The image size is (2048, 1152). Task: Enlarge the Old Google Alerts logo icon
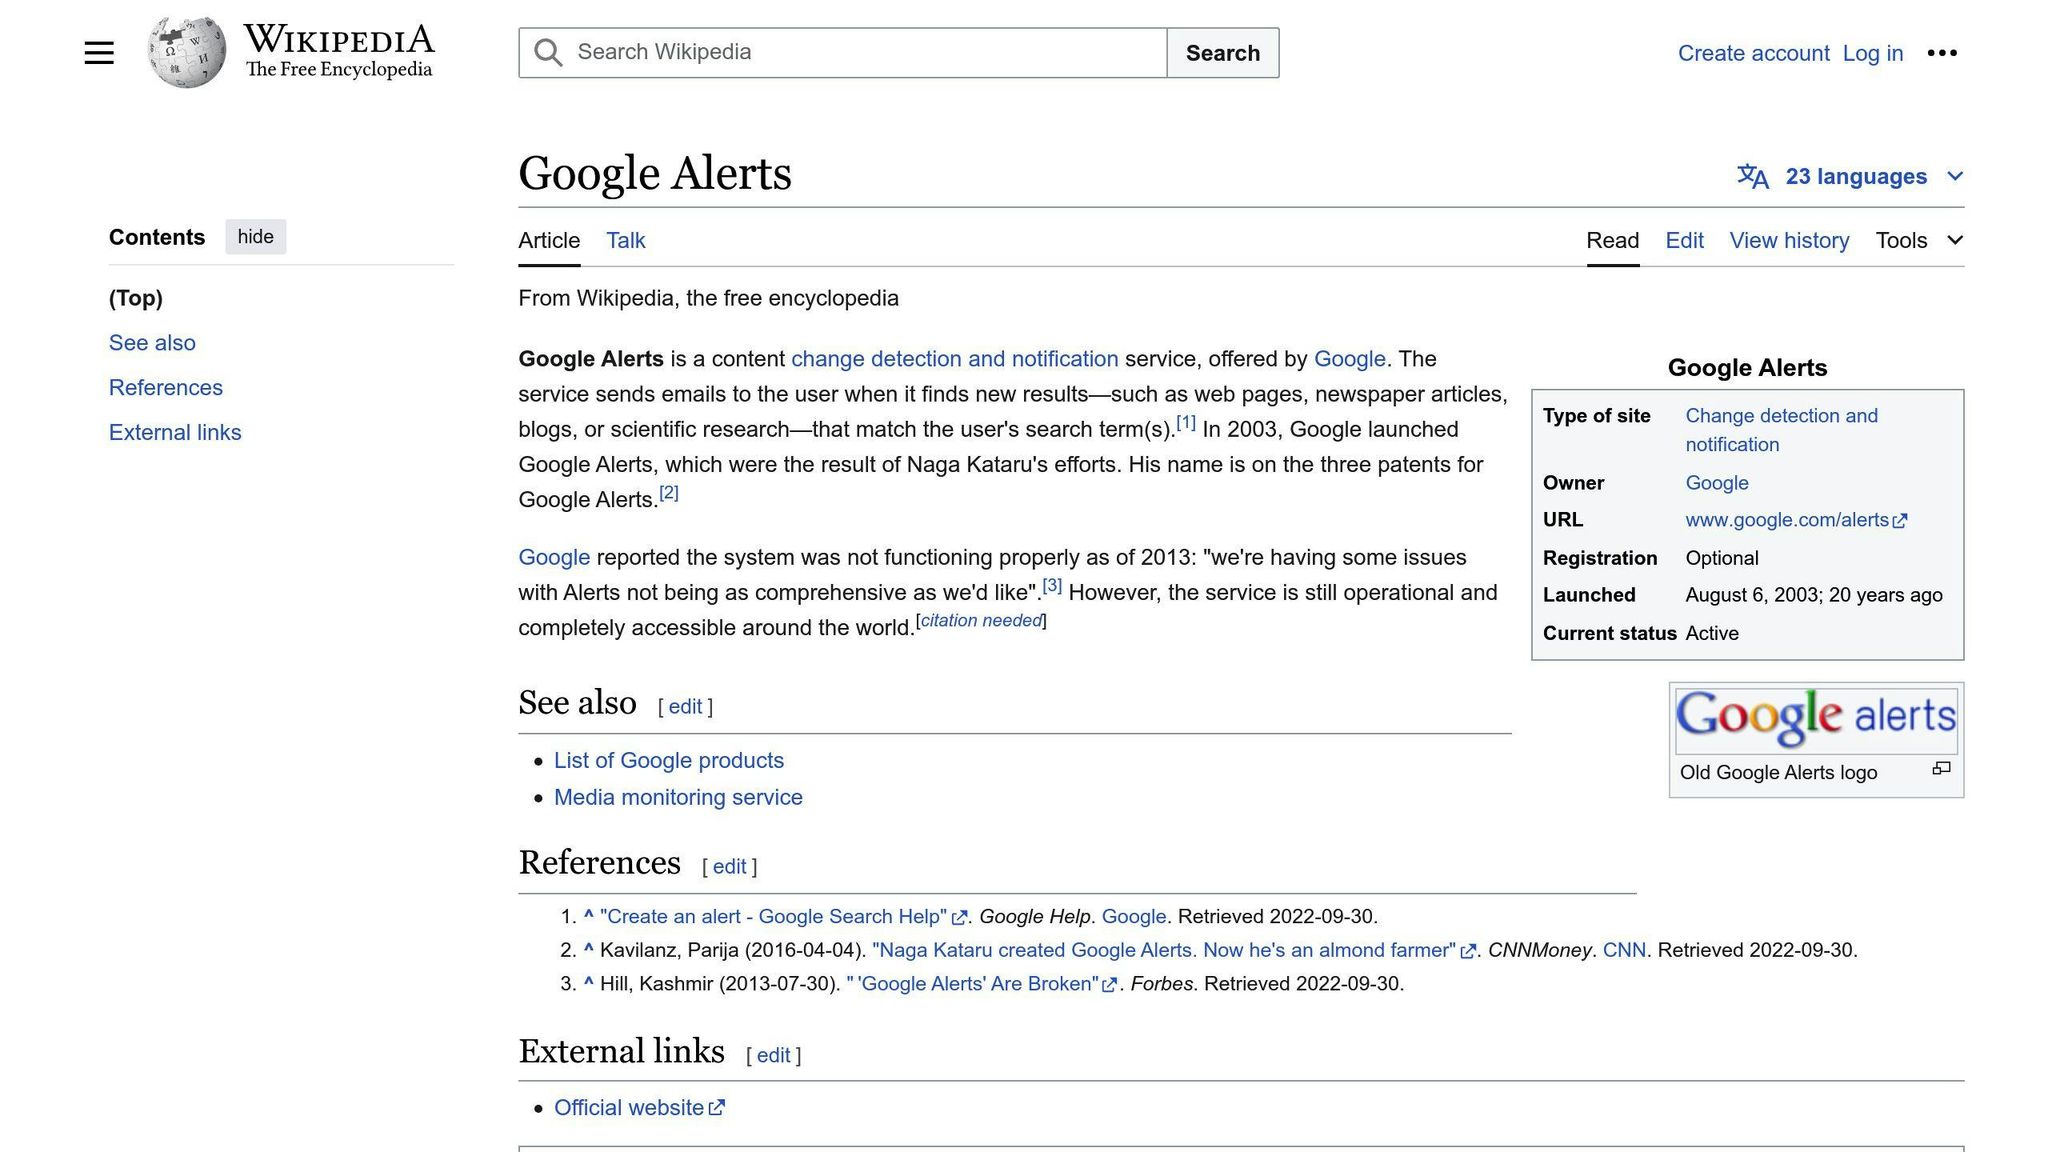point(1941,768)
